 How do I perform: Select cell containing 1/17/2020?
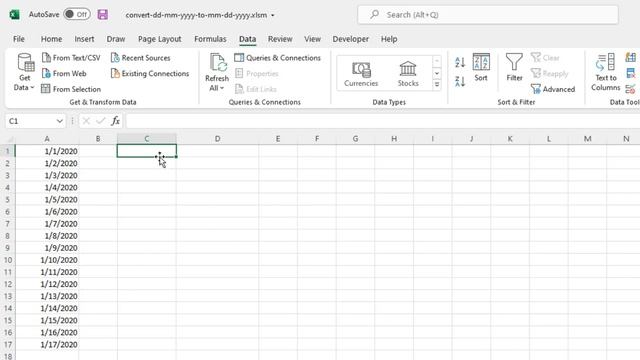tap(47, 344)
